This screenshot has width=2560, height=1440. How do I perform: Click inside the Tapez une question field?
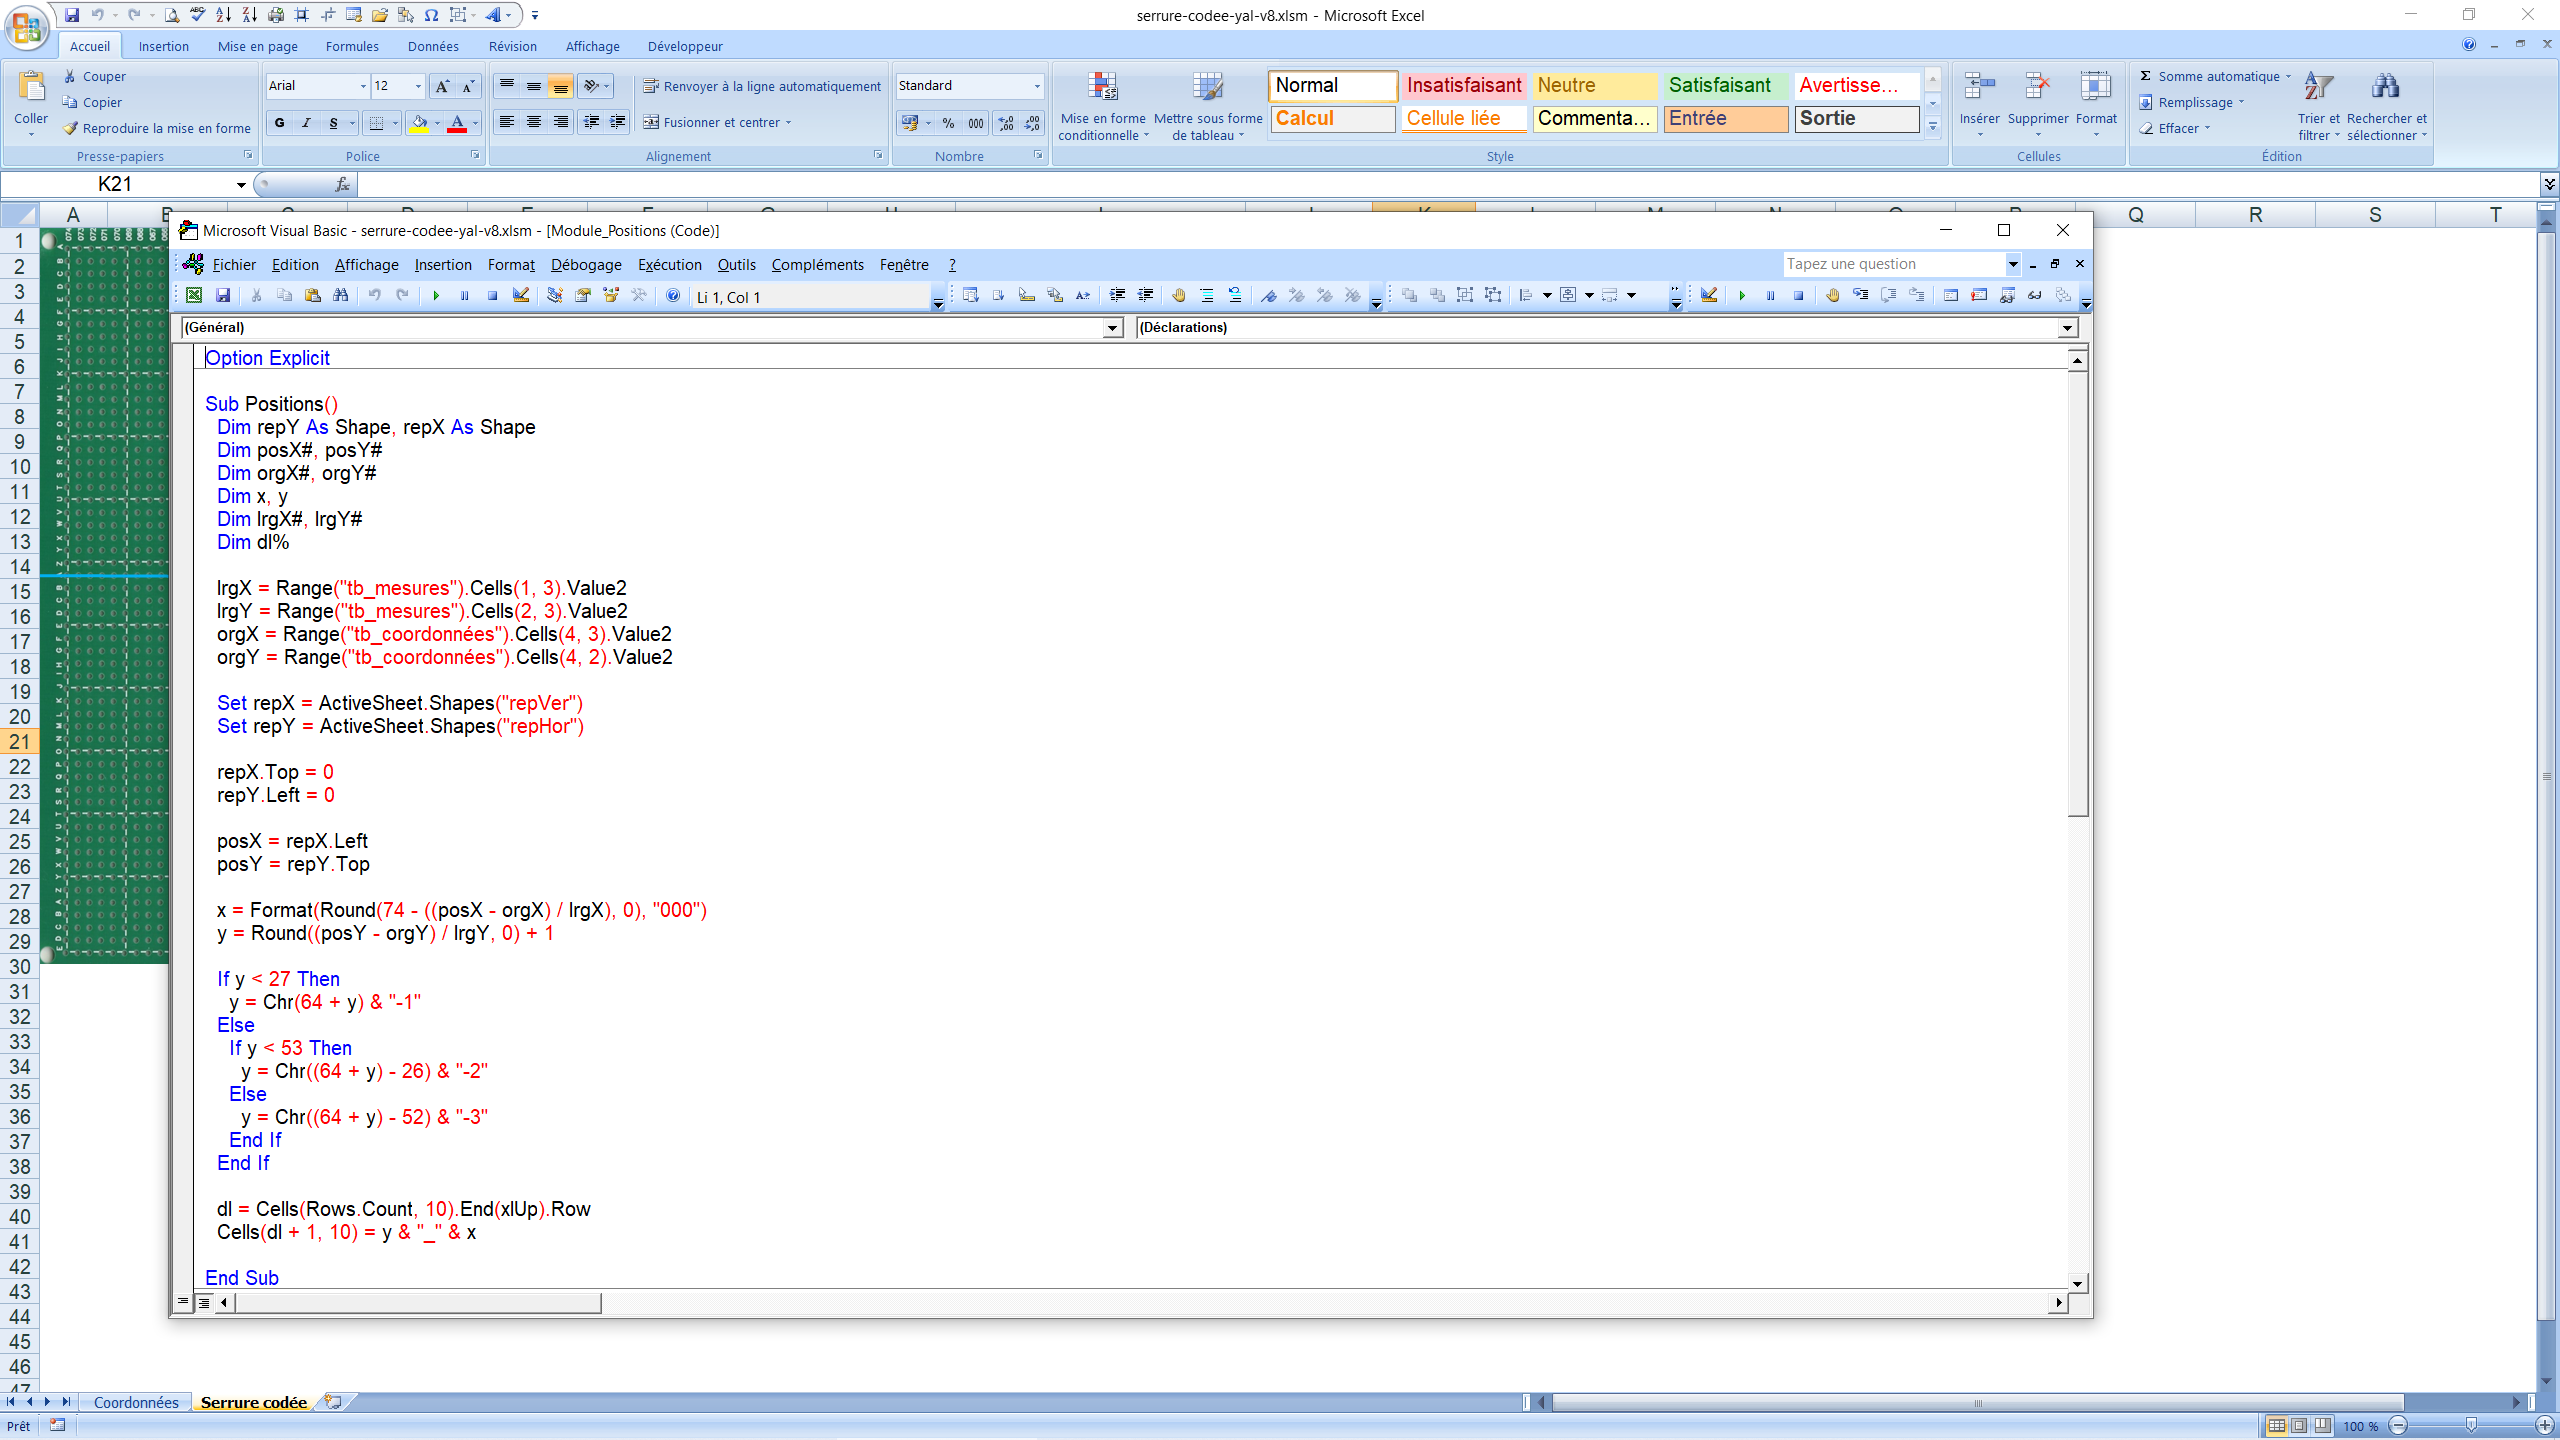1894,264
